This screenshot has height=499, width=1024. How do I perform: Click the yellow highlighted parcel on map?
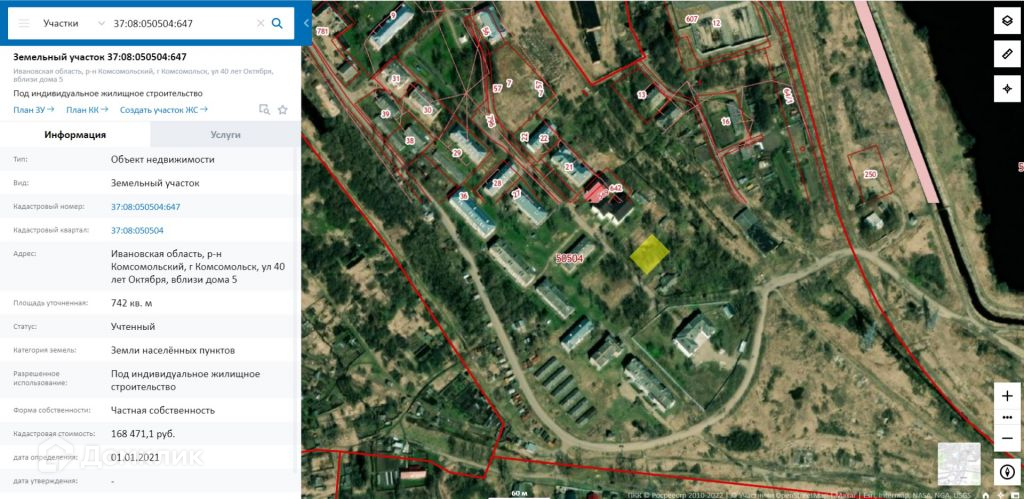coord(650,253)
